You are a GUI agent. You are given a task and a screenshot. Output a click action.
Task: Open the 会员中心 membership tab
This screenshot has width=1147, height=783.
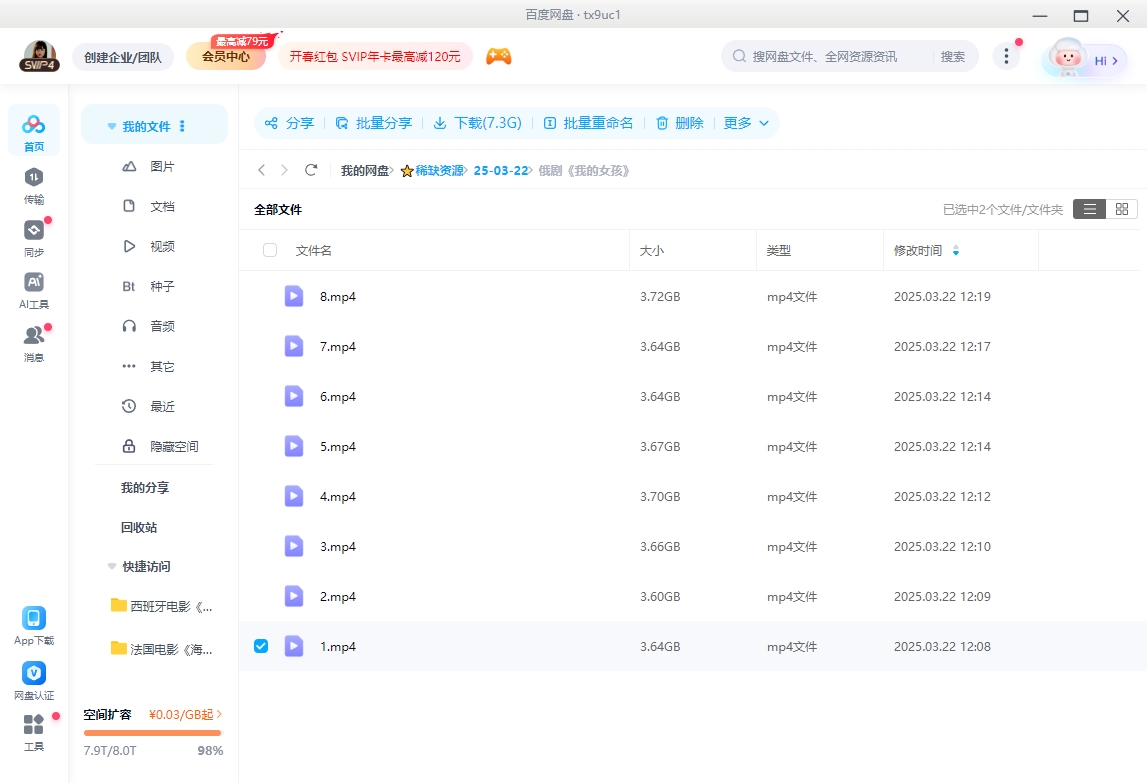pos(228,57)
